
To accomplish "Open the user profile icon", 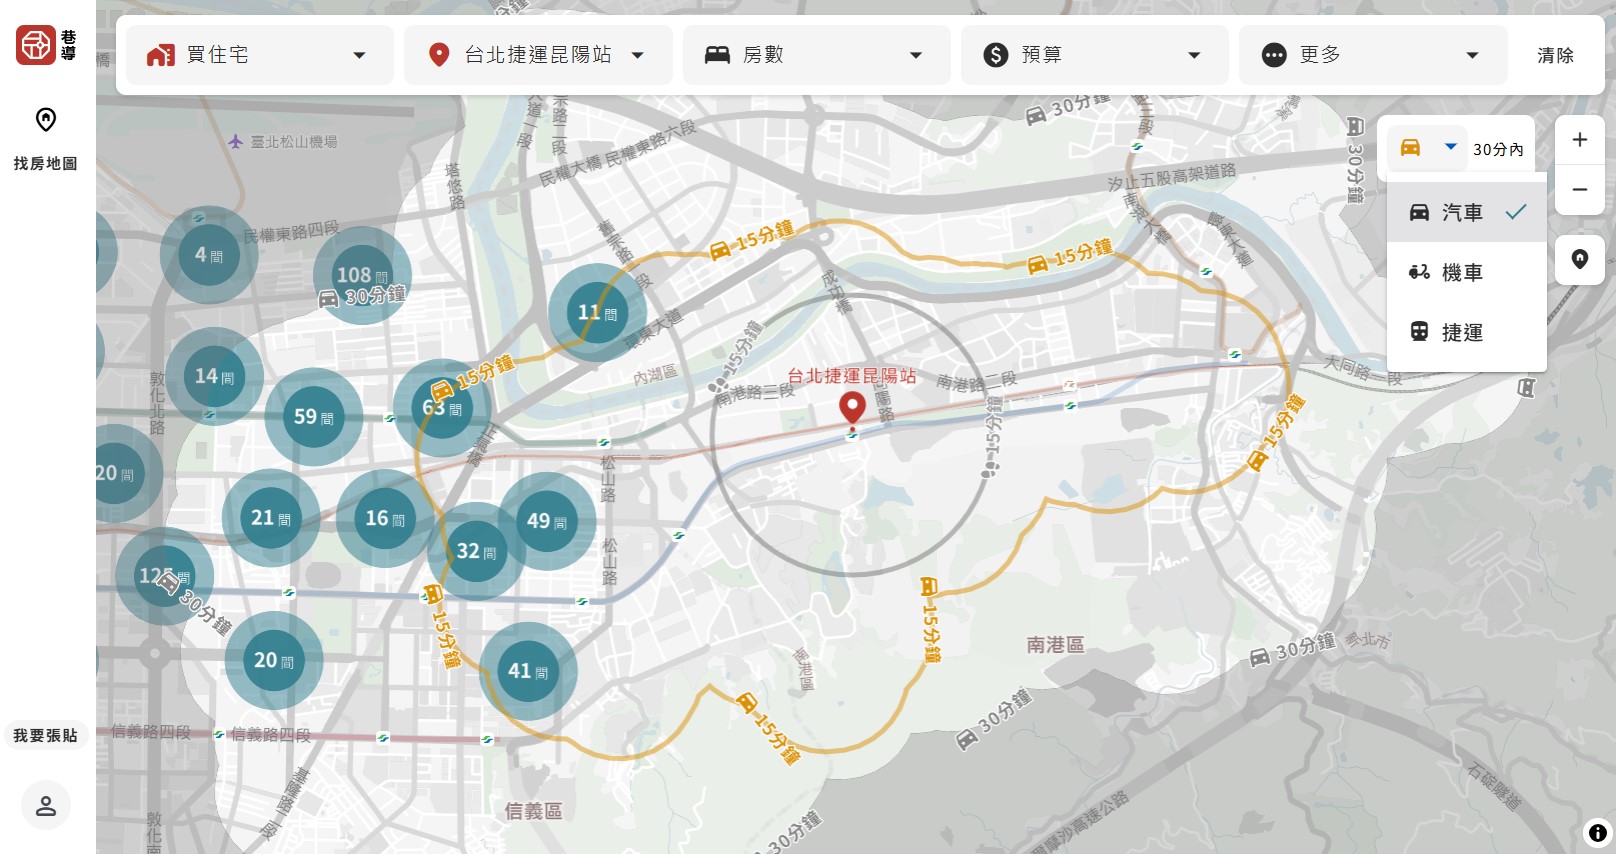I will (x=46, y=806).
